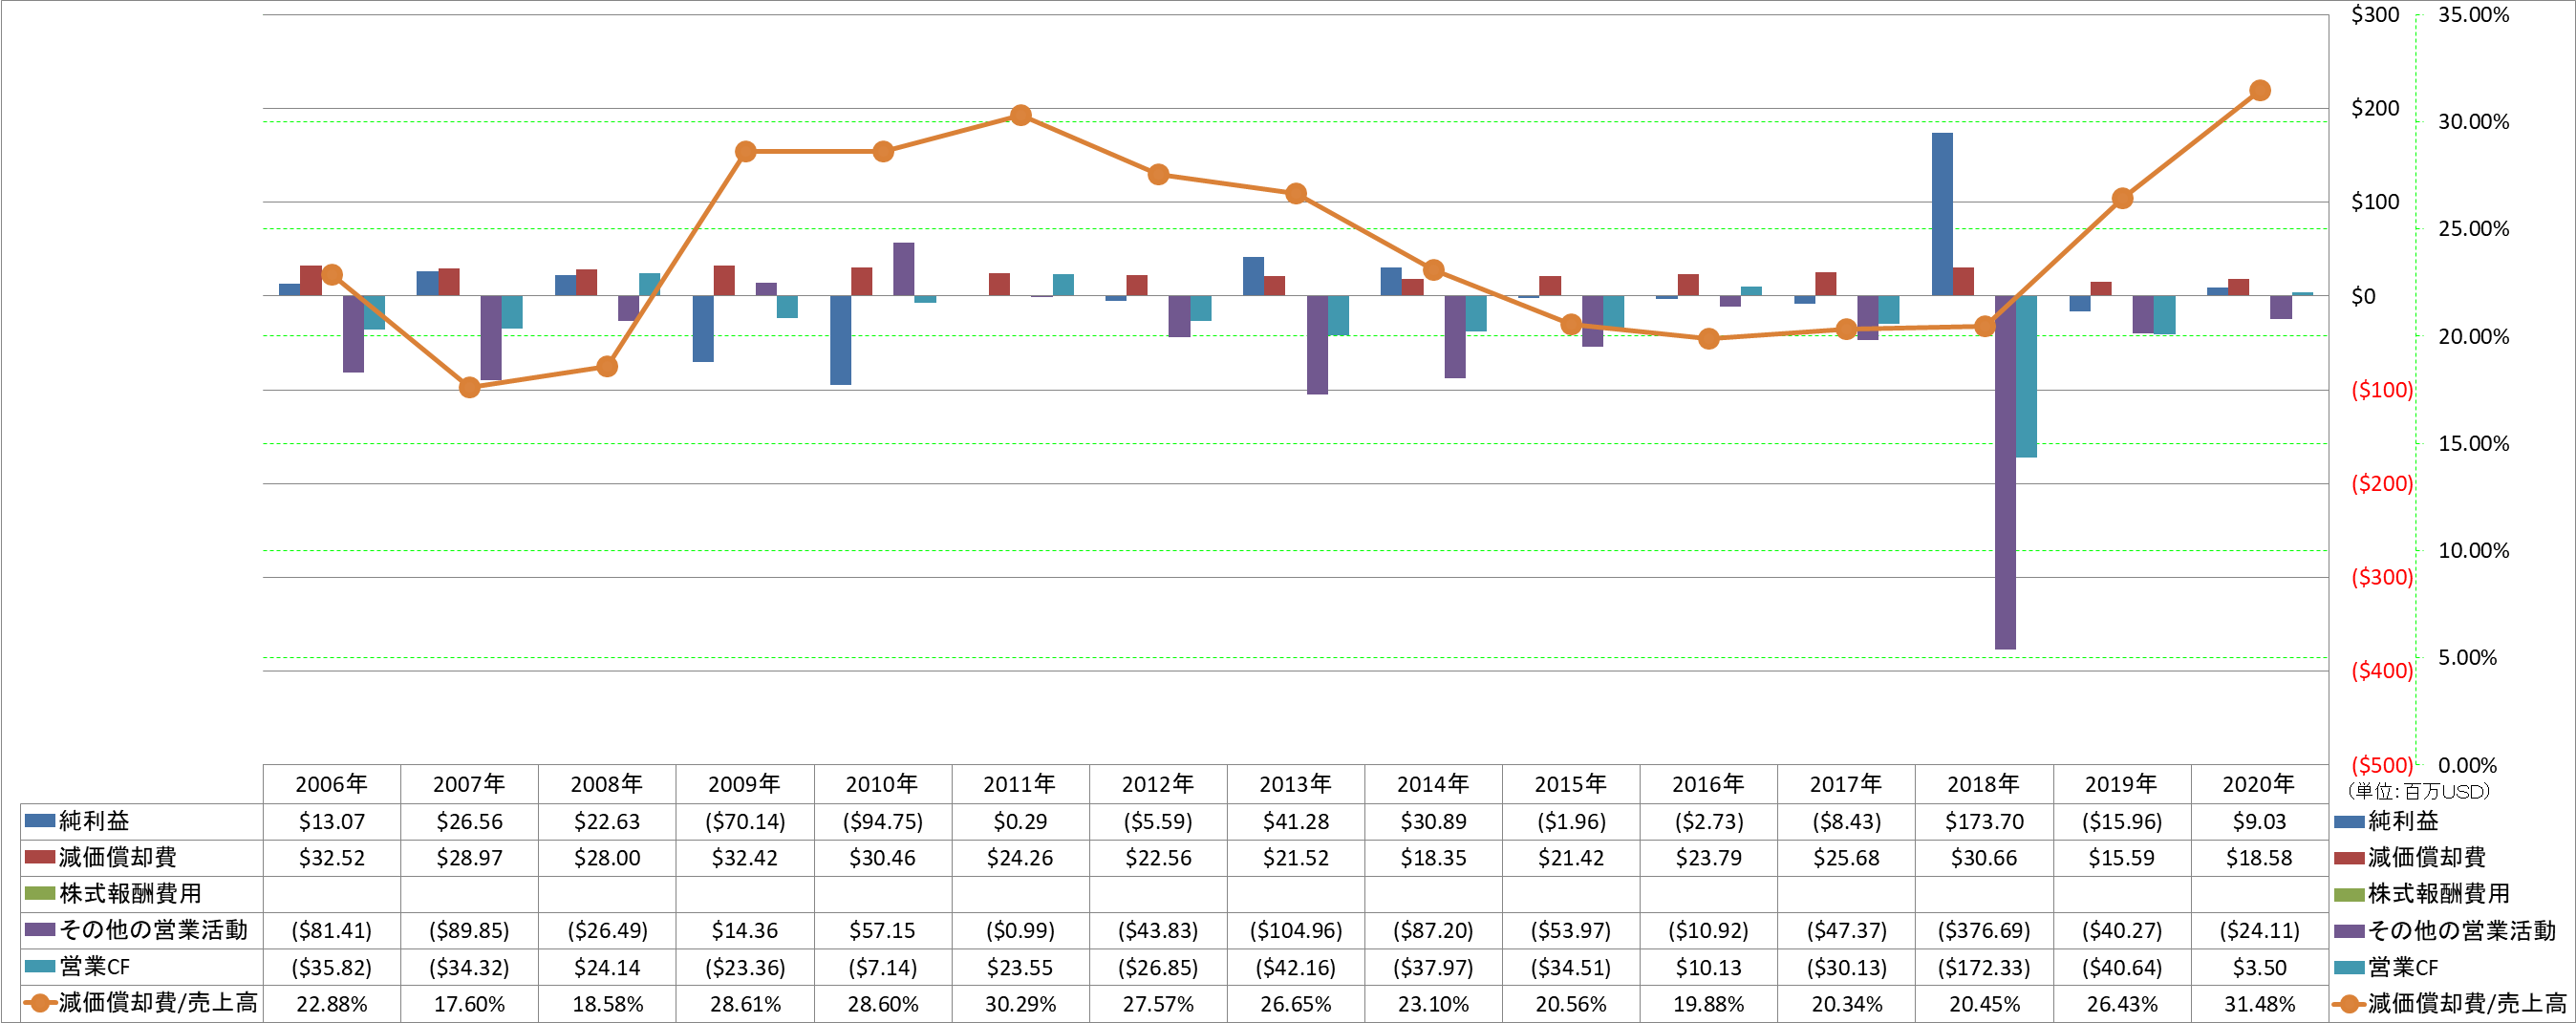Image resolution: width=2576 pixels, height=1023 pixels.
Task: Click the teal 営業CF swatch in right legend
Action: [x=2349, y=967]
